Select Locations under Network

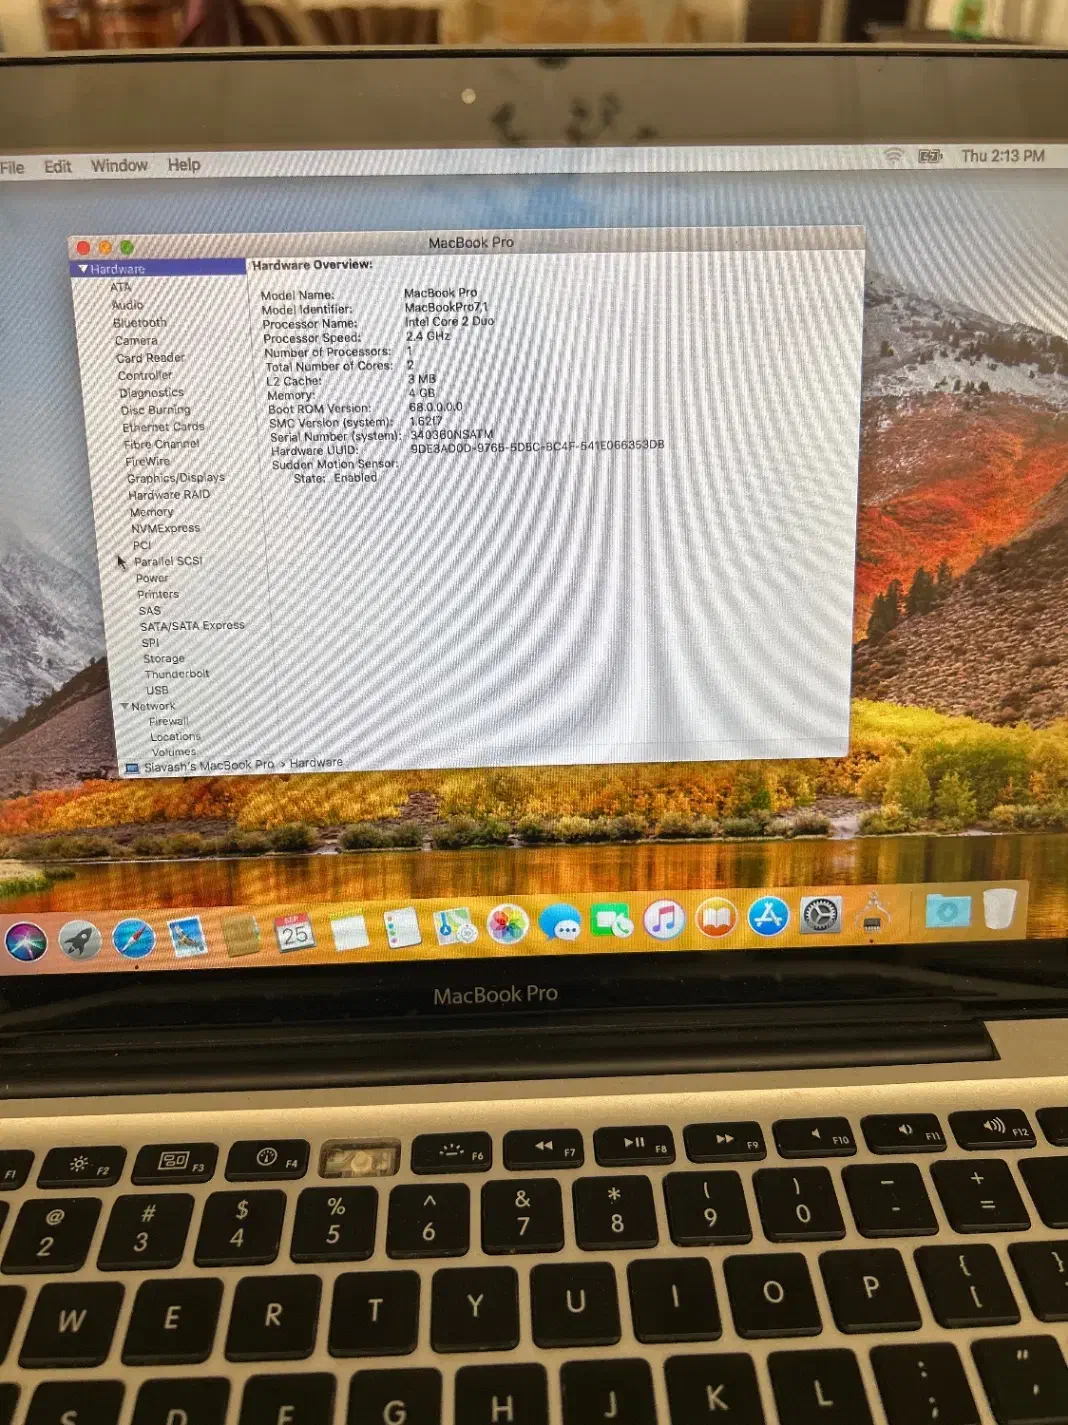(x=176, y=737)
